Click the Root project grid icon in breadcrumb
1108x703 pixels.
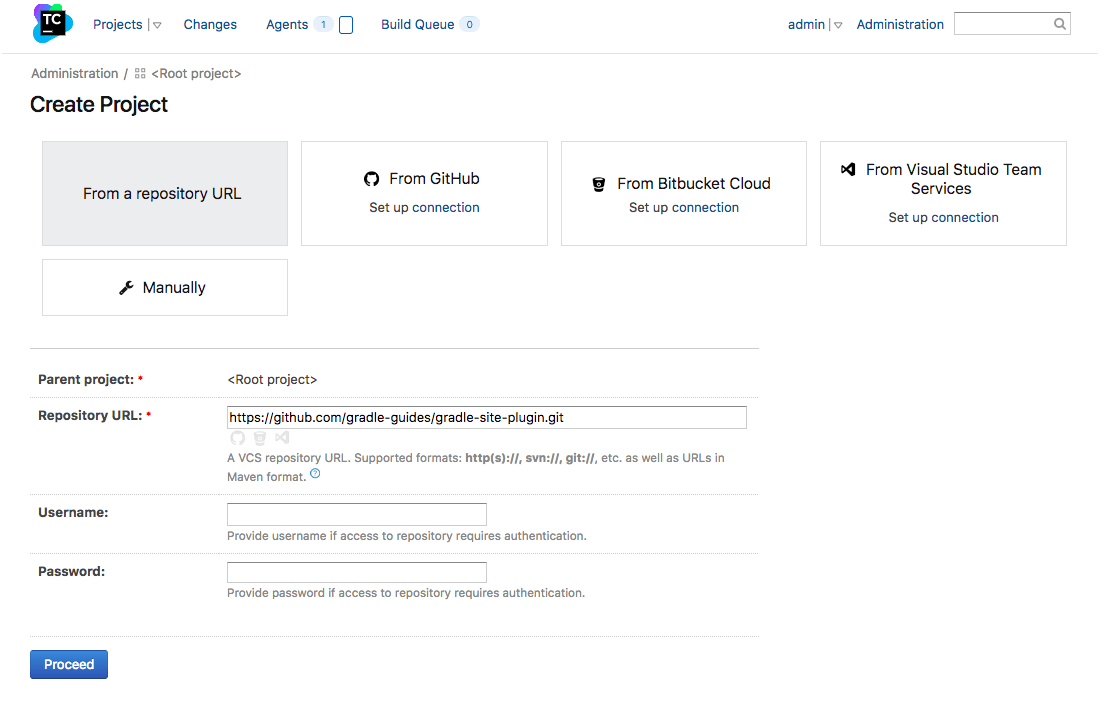(140, 74)
